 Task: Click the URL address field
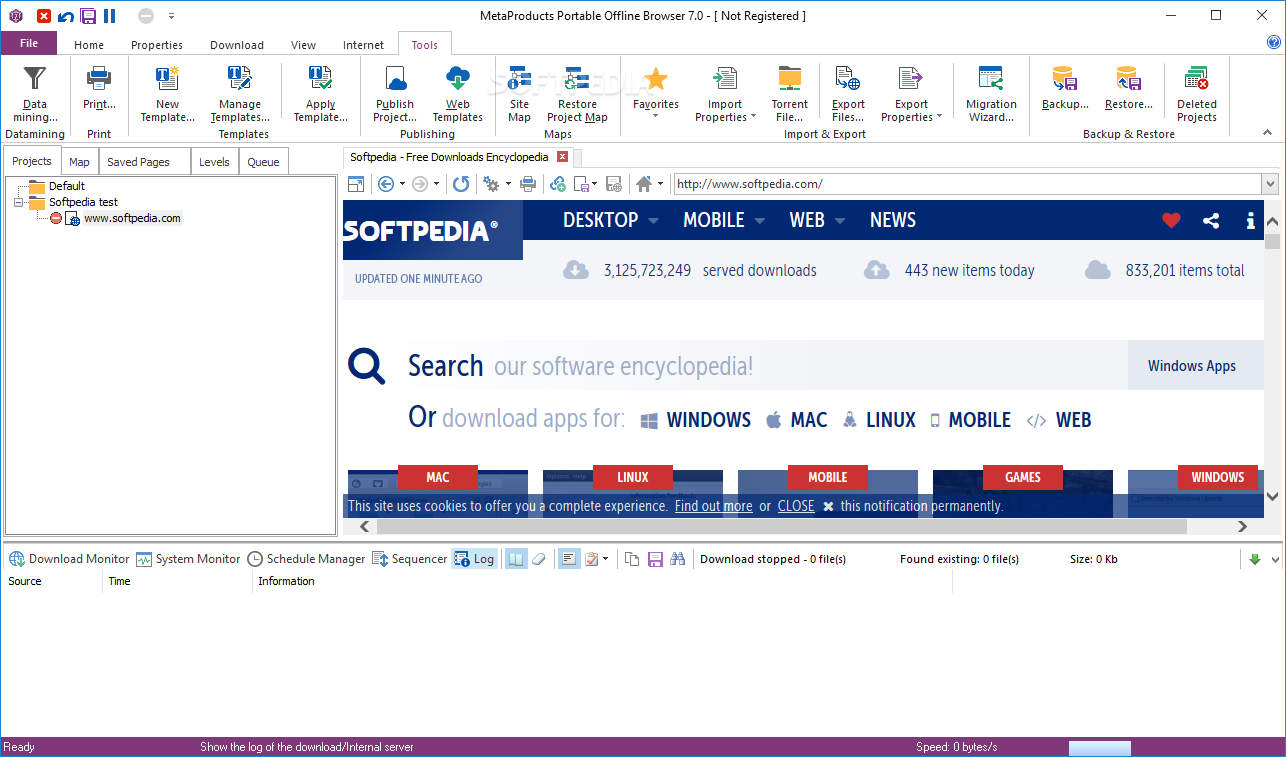tap(967, 184)
